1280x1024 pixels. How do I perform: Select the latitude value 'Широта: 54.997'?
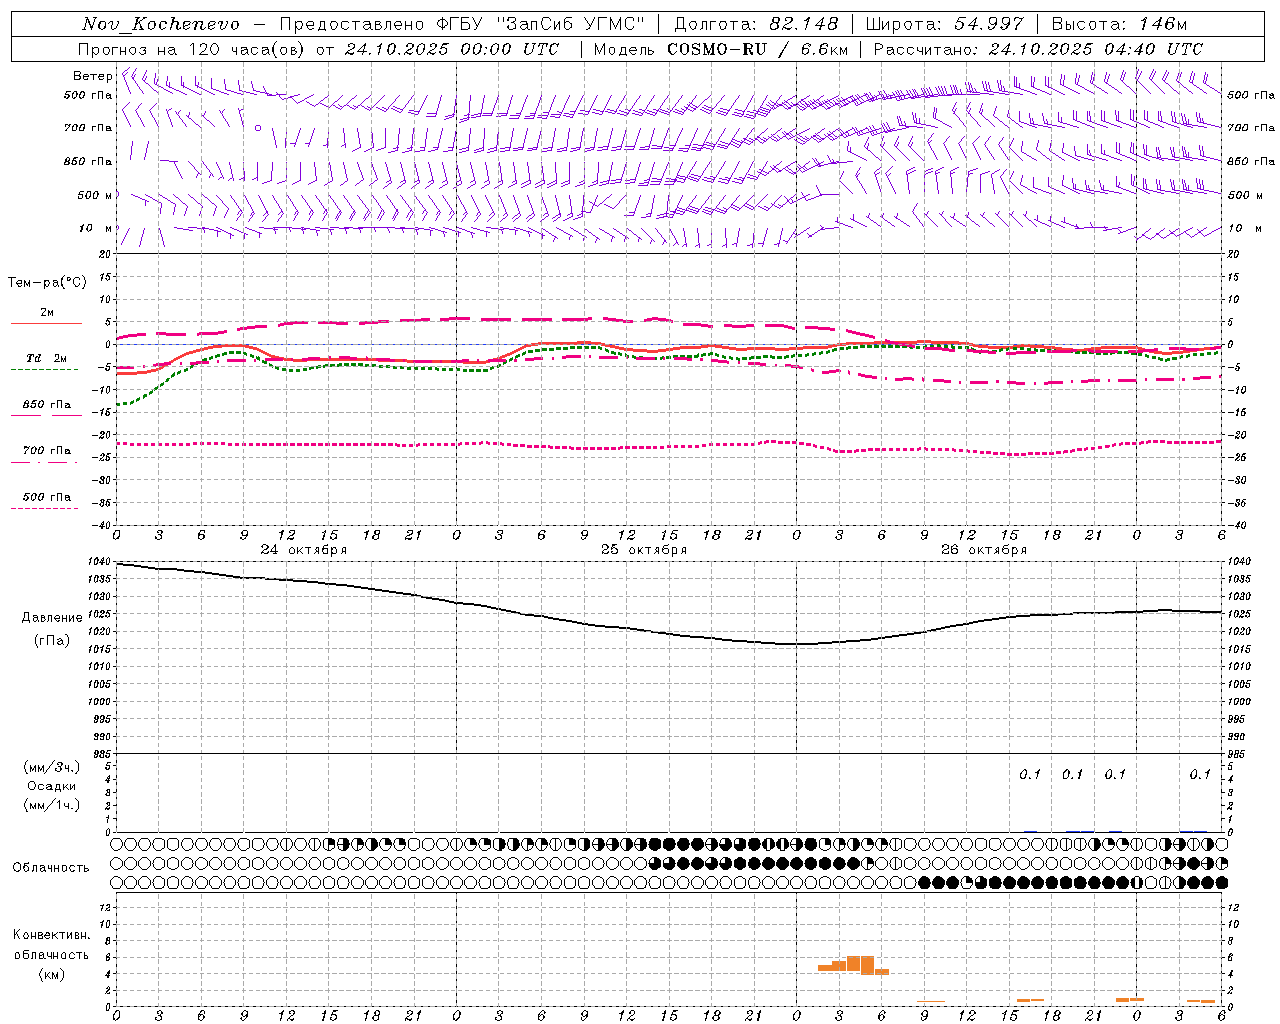(x=945, y=24)
